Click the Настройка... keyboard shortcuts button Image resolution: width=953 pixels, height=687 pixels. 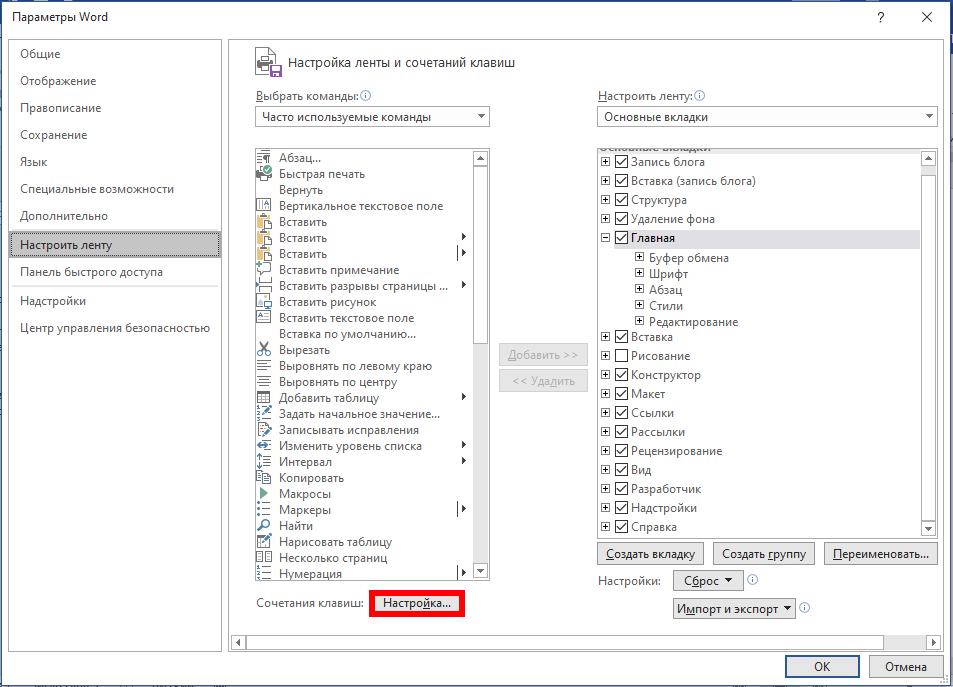point(417,603)
